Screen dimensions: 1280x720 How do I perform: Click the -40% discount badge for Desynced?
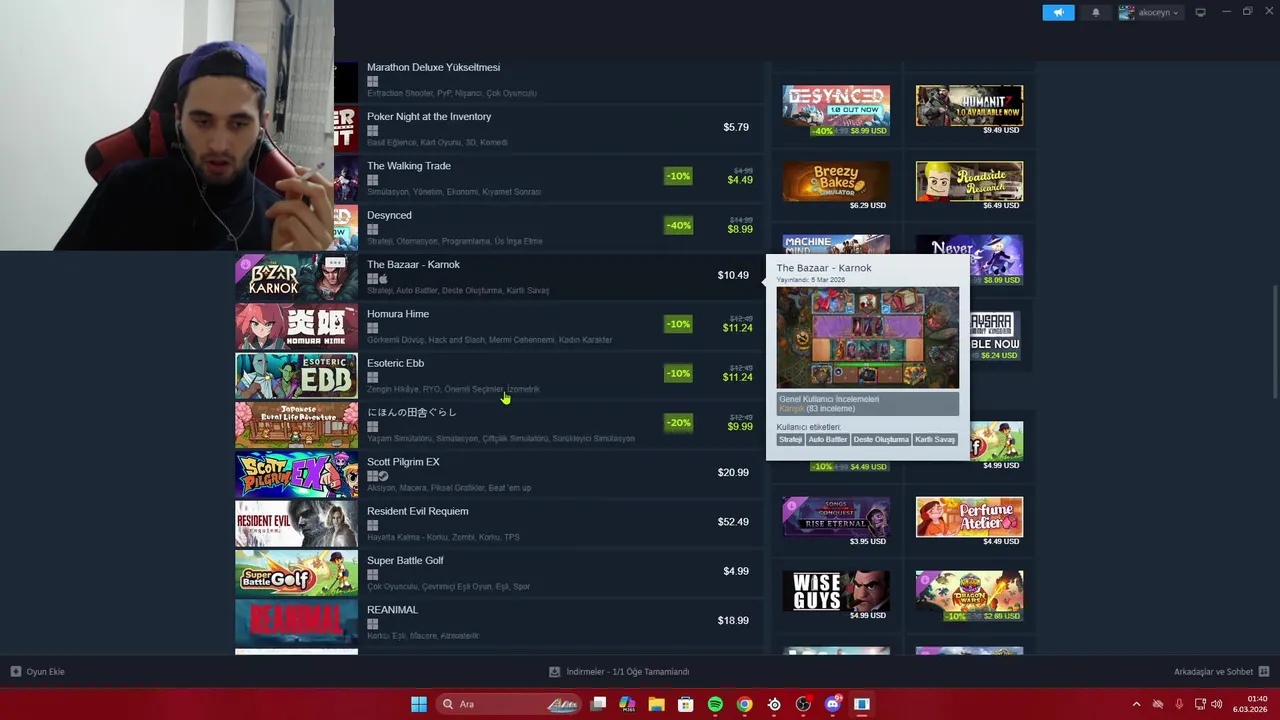point(678,225)
